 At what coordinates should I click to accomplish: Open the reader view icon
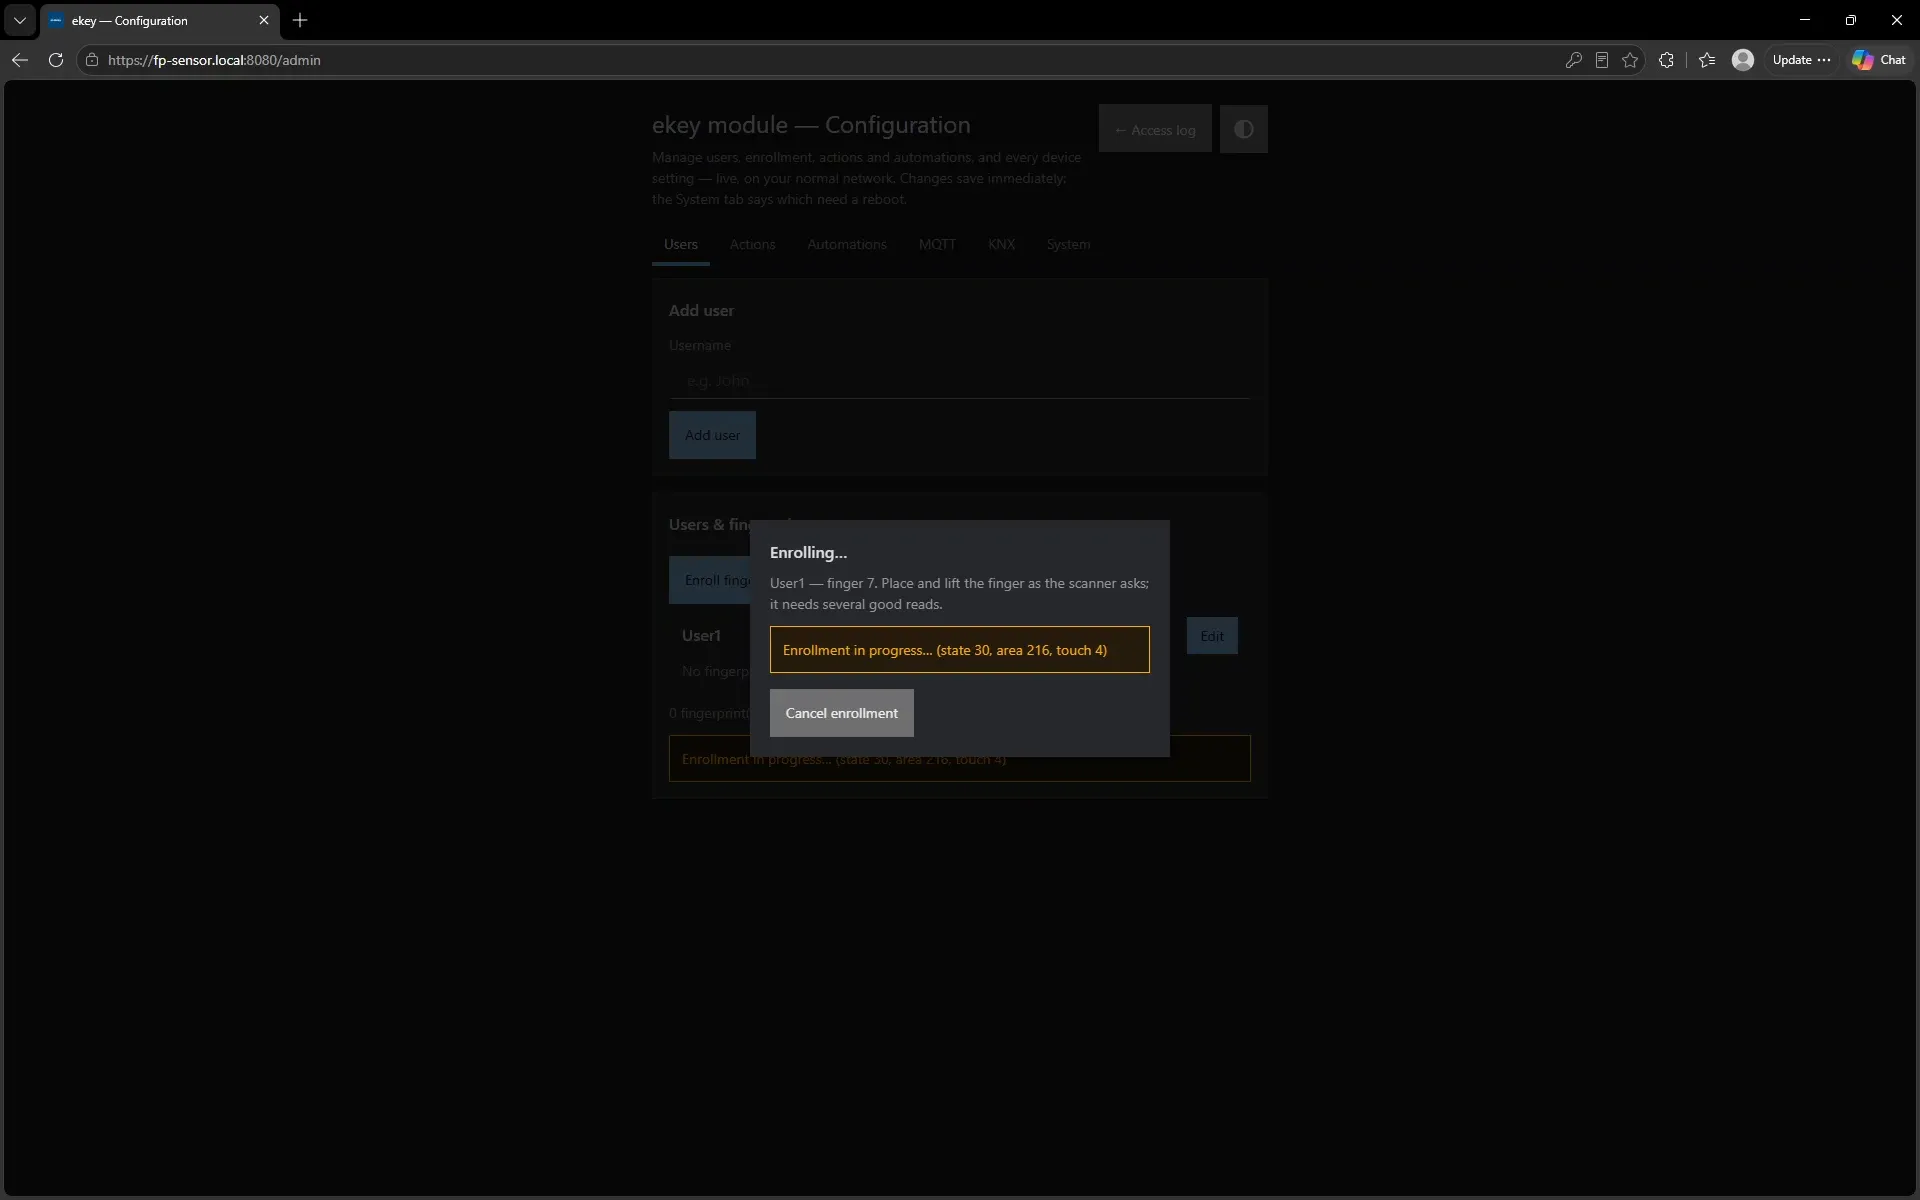click(1601, 60)
